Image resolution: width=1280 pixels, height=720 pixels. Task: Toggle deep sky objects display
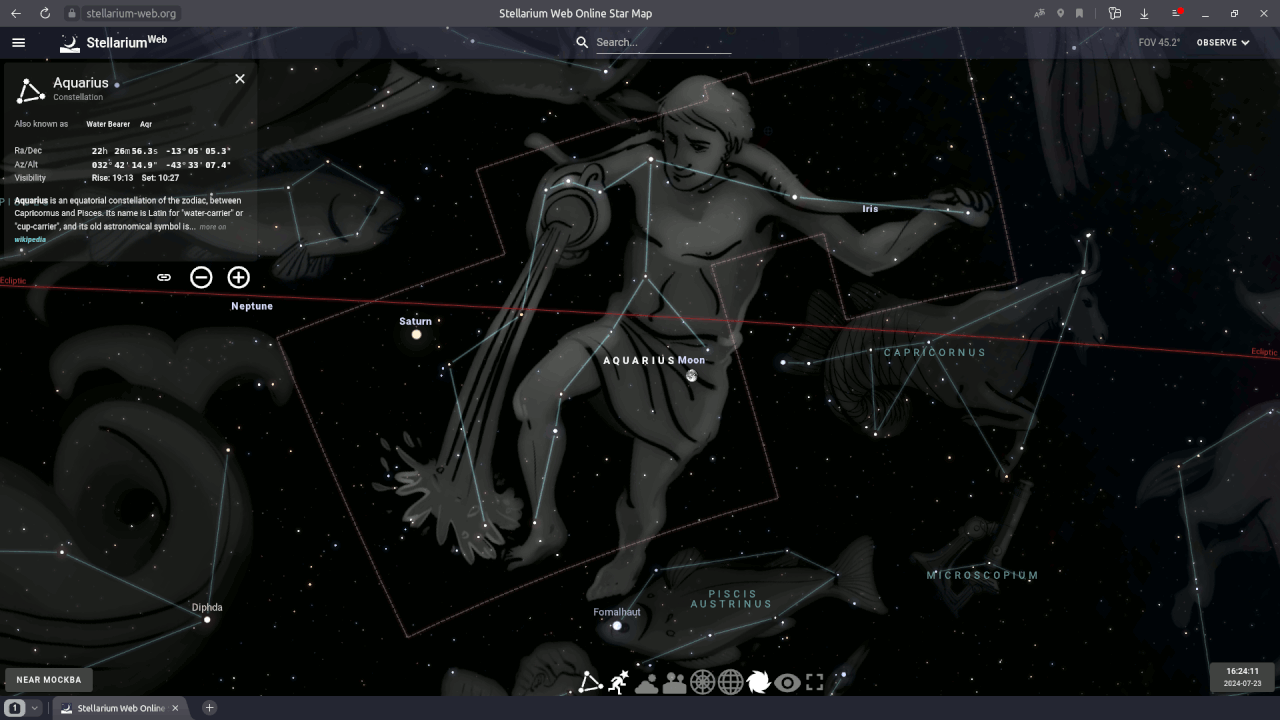pyautogui.click(x=758, y=682)
